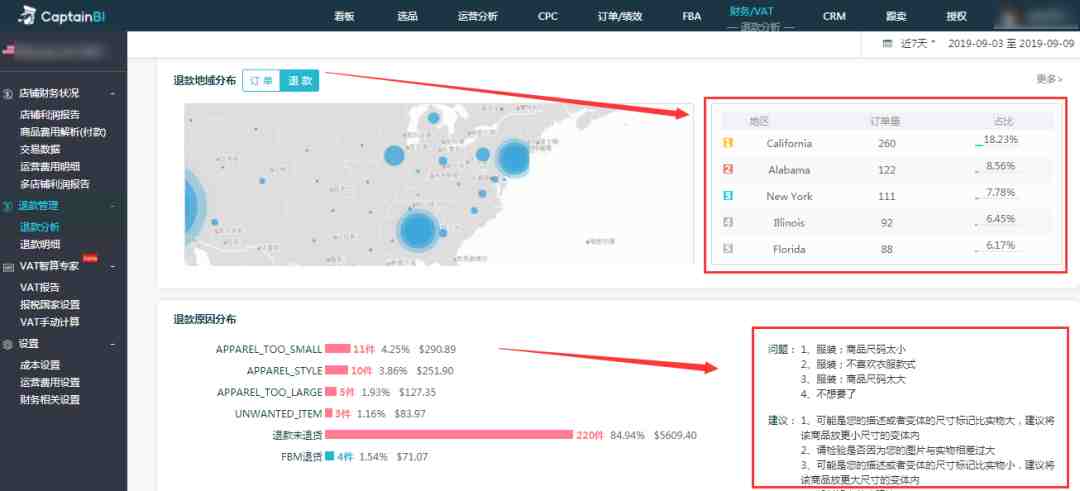Collapse the 设置 sidebar section
The height and width of the screenshot is (491, 1080).
112,344
